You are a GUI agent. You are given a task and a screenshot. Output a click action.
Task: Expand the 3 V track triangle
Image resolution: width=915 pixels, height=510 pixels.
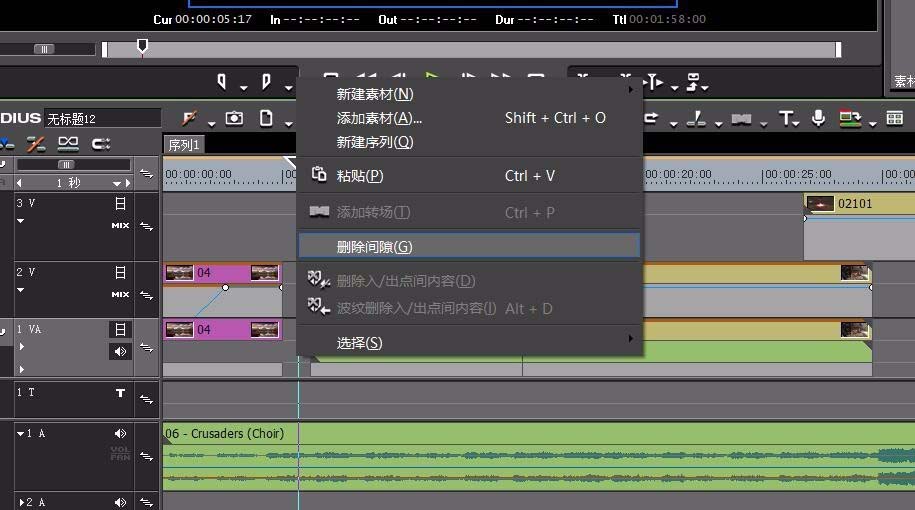[x=20, y=221]
